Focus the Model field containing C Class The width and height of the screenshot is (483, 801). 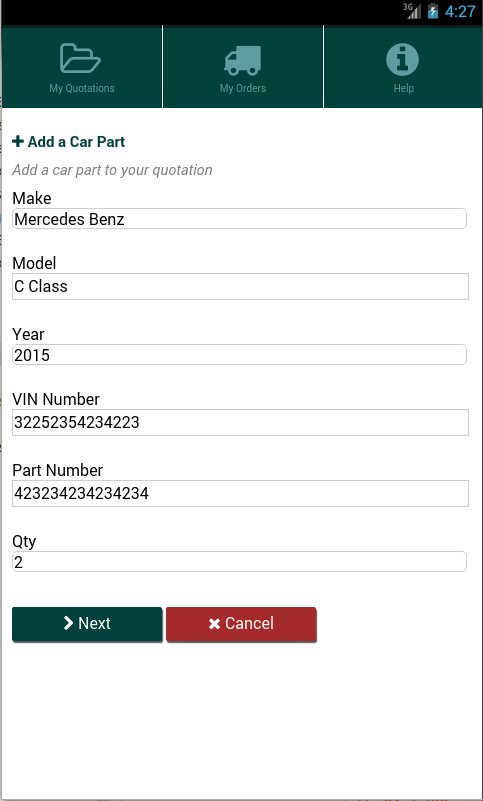[240, 287]
